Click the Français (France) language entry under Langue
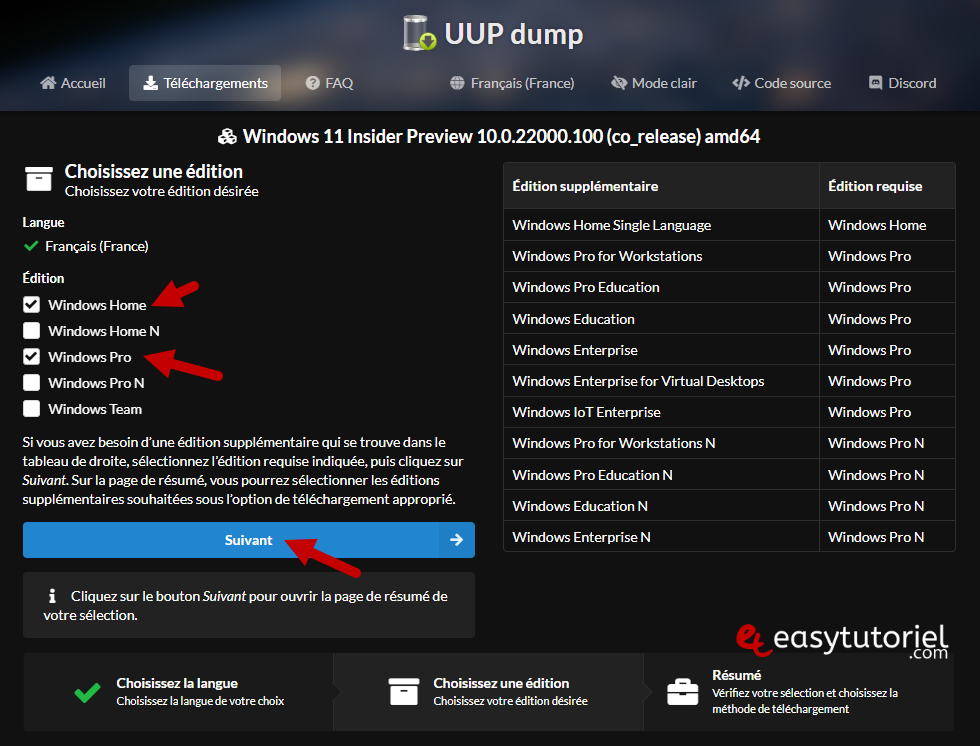The width and height of the screenshot is (980, 746). click(97, 246)
